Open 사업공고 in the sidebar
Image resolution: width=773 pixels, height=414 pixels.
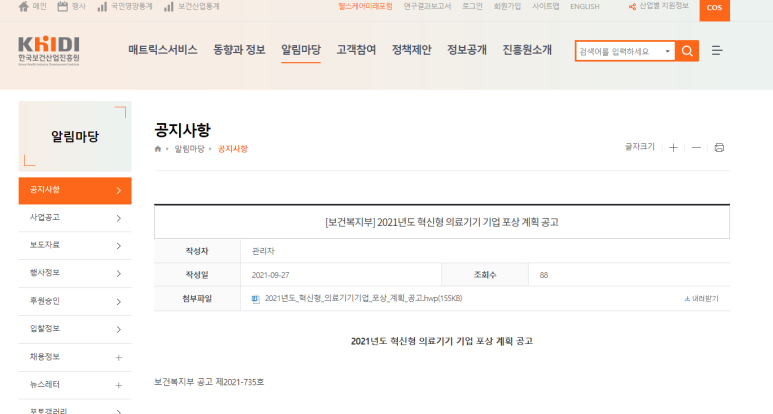45,217
